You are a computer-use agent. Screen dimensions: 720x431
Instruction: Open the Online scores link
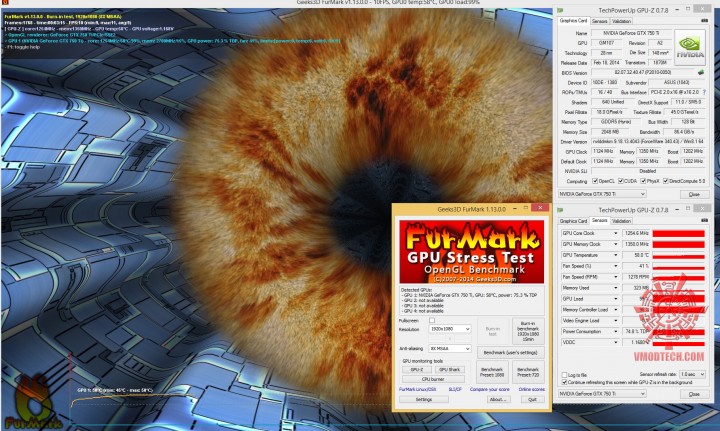pyautogui.click(x=532, y=389)
